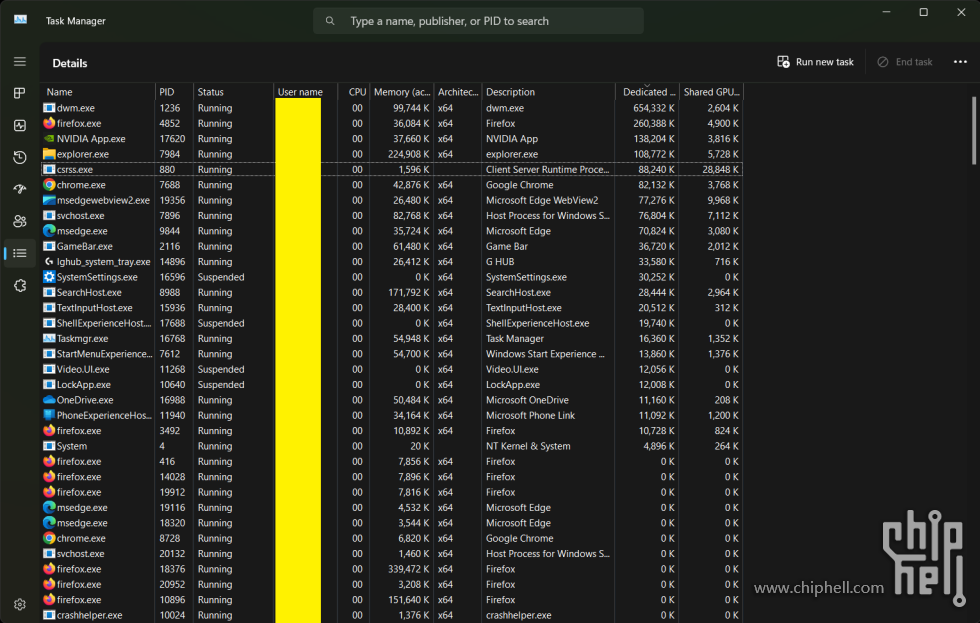Open App history page in sidebar

click(x=20, y=157)
